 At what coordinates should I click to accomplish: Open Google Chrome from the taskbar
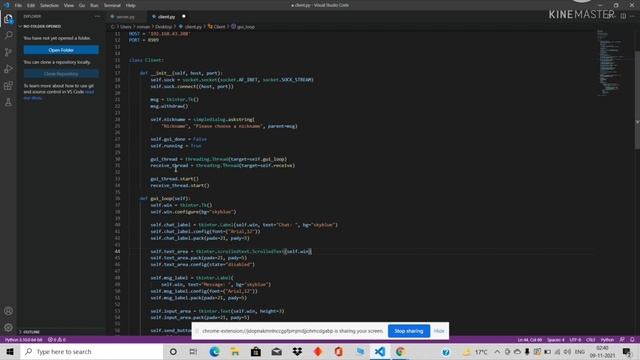click(x=400, y=351)
